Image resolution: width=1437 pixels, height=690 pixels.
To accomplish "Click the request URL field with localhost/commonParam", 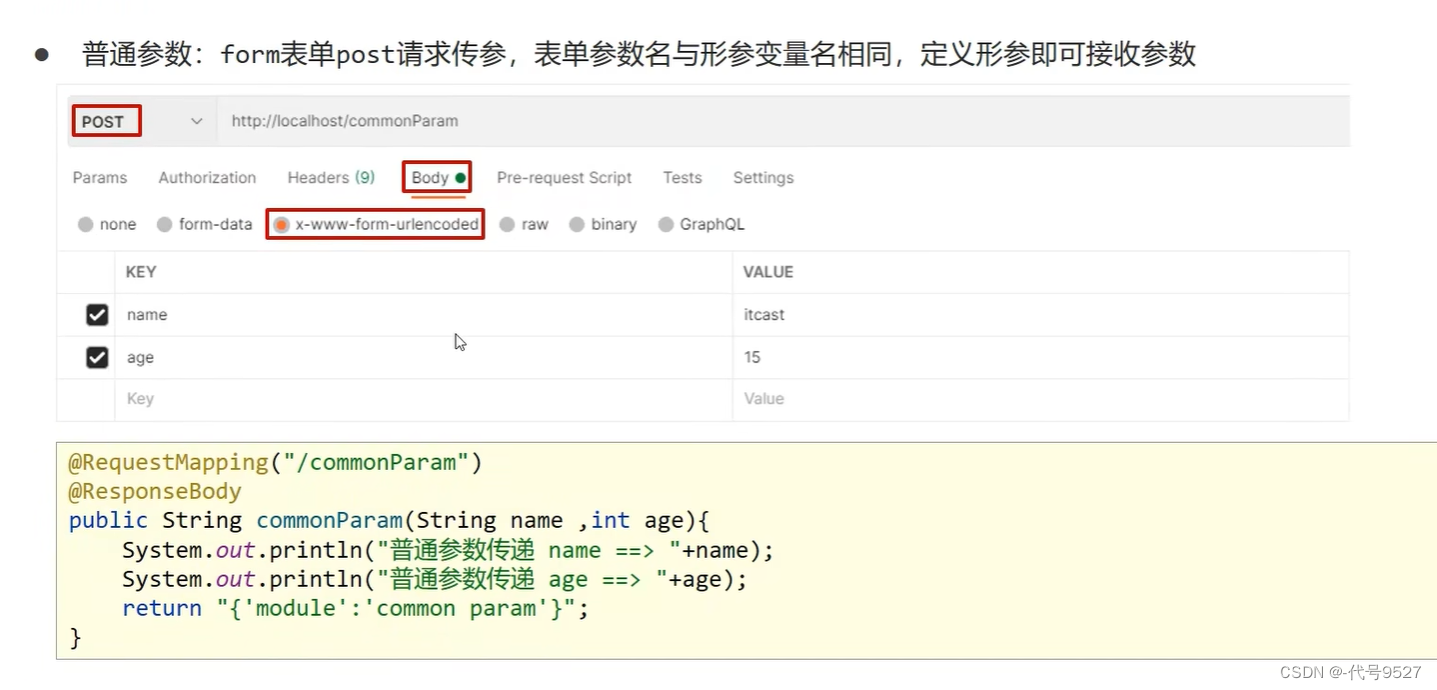I will tap(782, 121).
